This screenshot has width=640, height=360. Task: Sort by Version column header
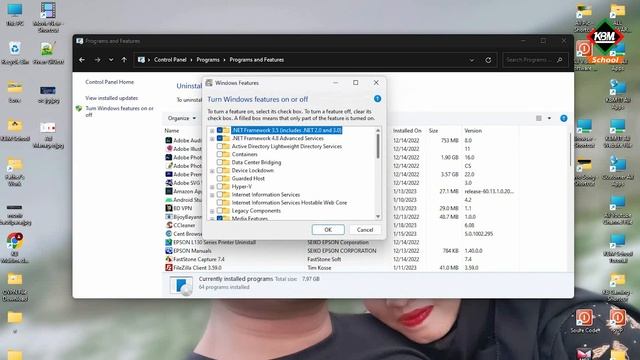coord(473,131)
